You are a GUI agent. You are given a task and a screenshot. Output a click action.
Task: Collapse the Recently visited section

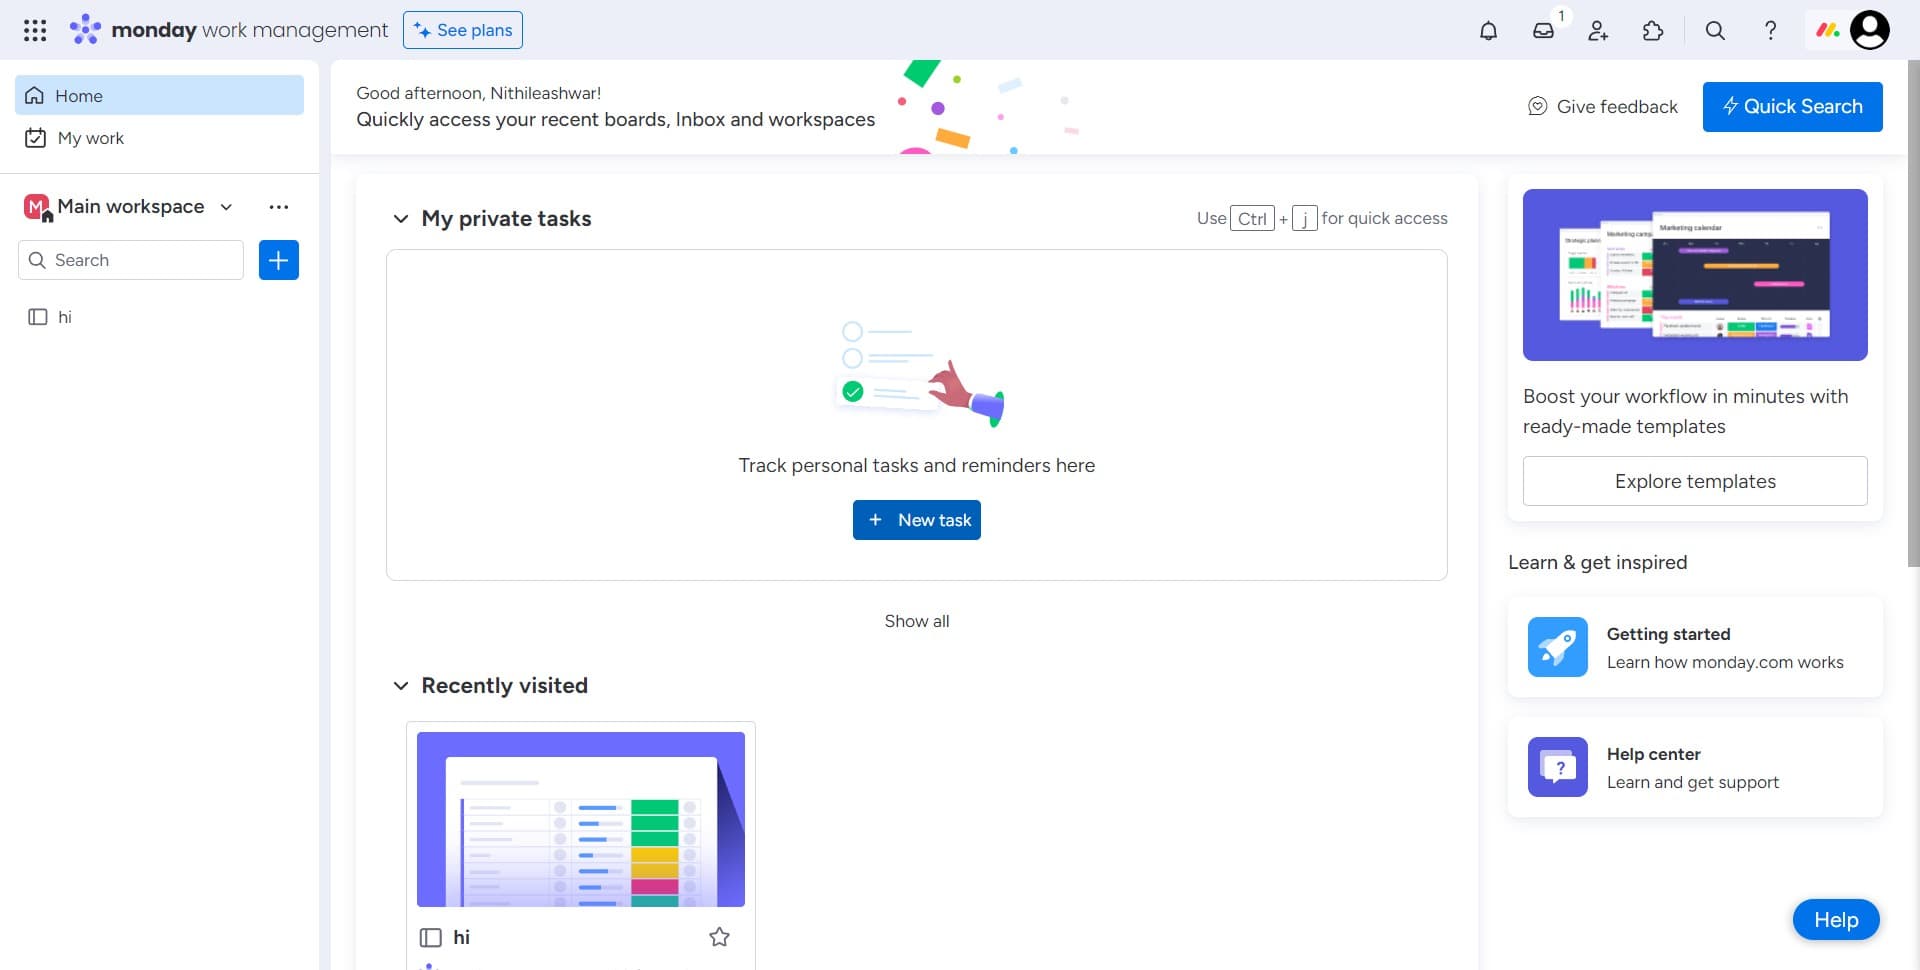pyautogui.click(x=400, y=685)
